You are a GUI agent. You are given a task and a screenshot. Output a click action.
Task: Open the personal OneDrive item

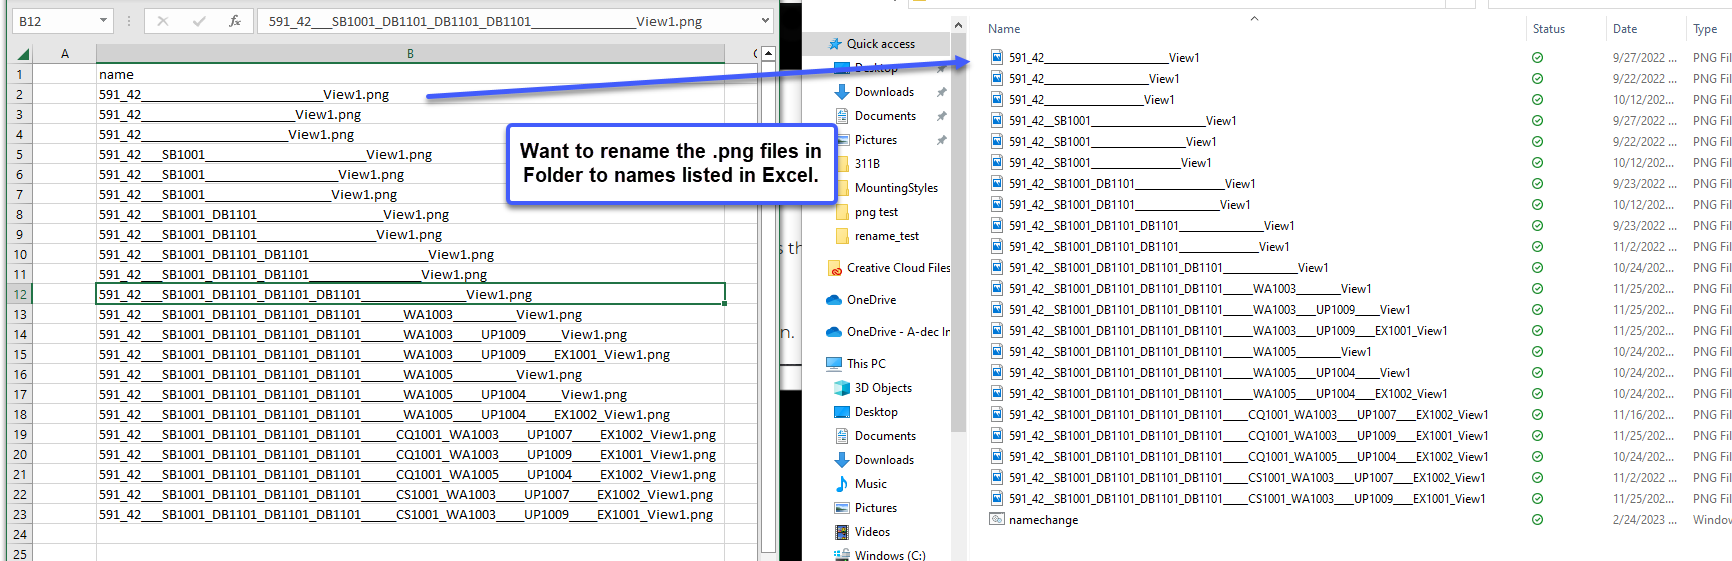click(871, 300)
